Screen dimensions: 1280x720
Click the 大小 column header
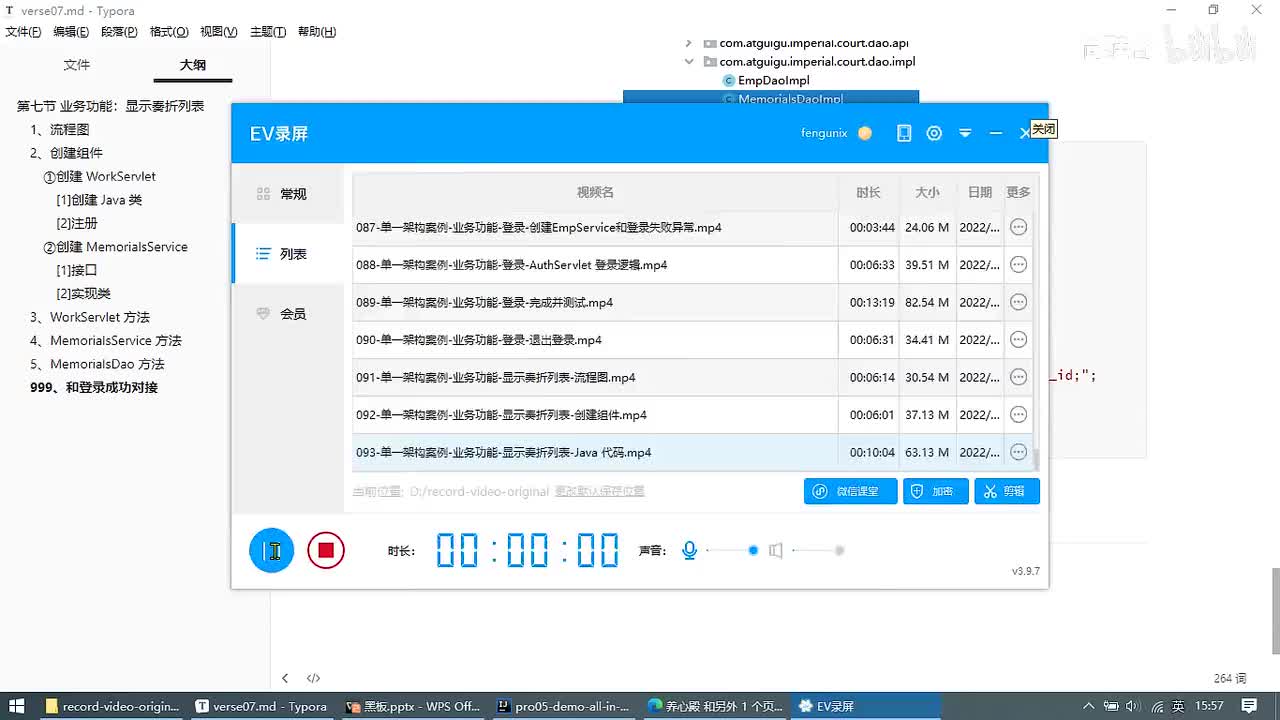coord(927,192)
